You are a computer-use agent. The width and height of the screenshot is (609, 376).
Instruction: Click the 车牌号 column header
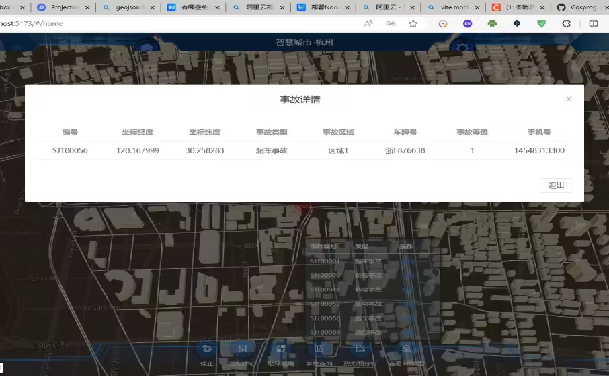(405, 132)
